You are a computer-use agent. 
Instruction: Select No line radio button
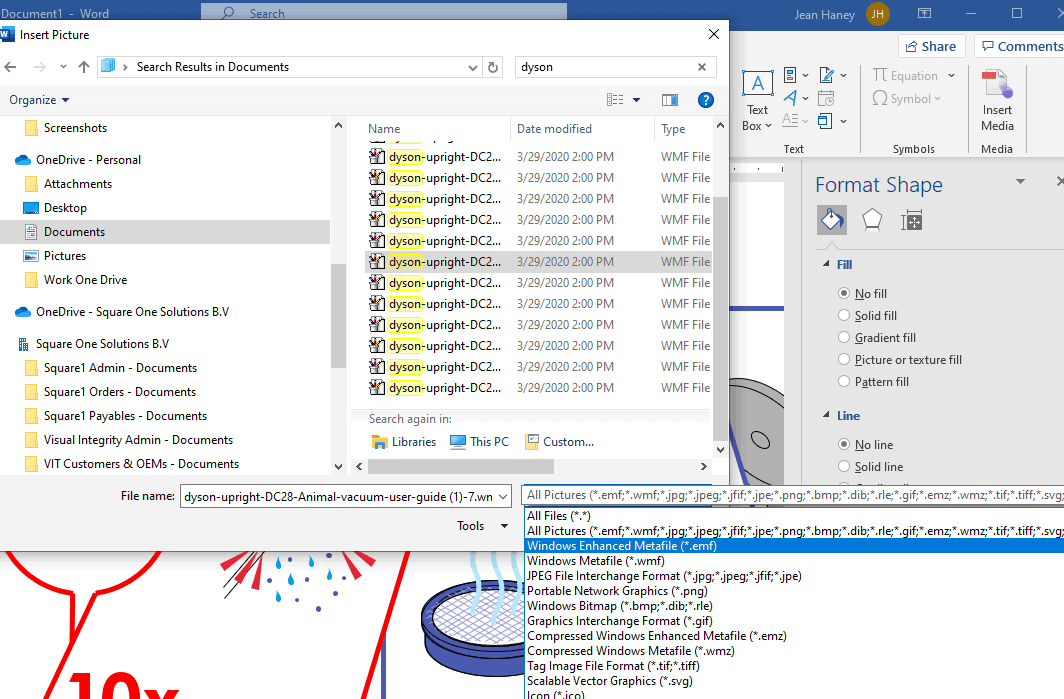point(843,444)
